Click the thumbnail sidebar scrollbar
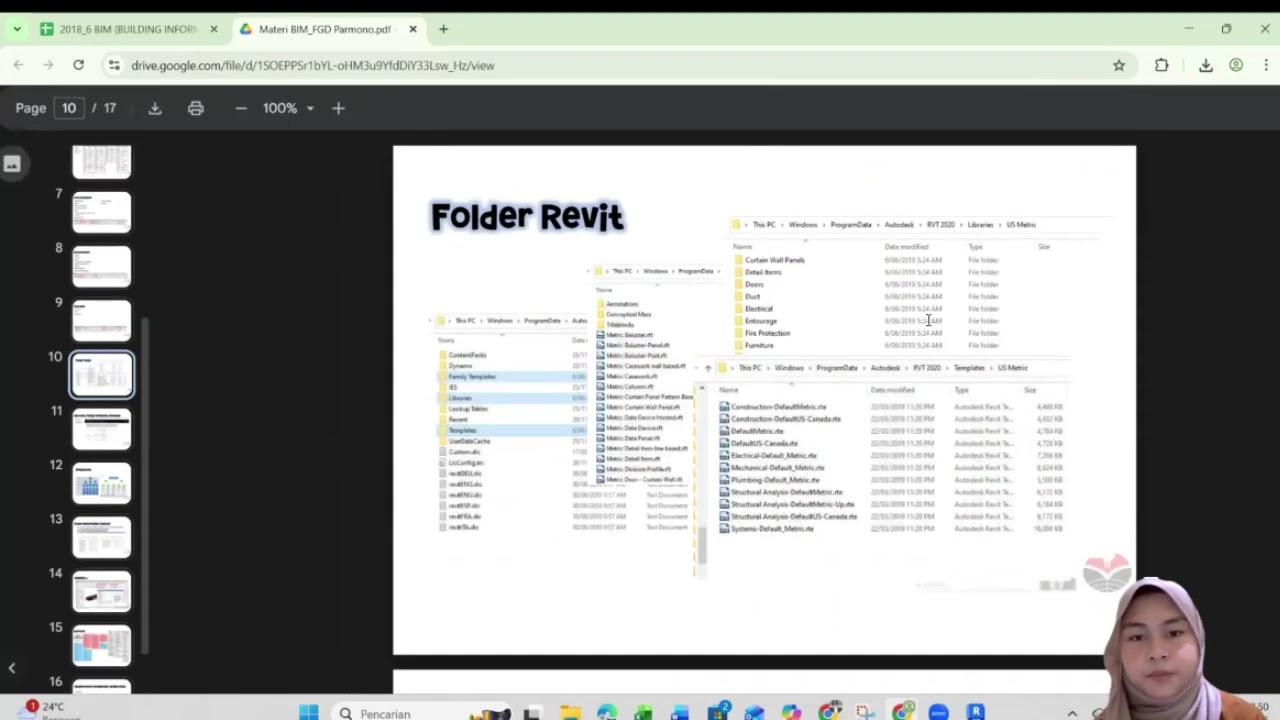1280x720 pixels. (x=145, y=485)
